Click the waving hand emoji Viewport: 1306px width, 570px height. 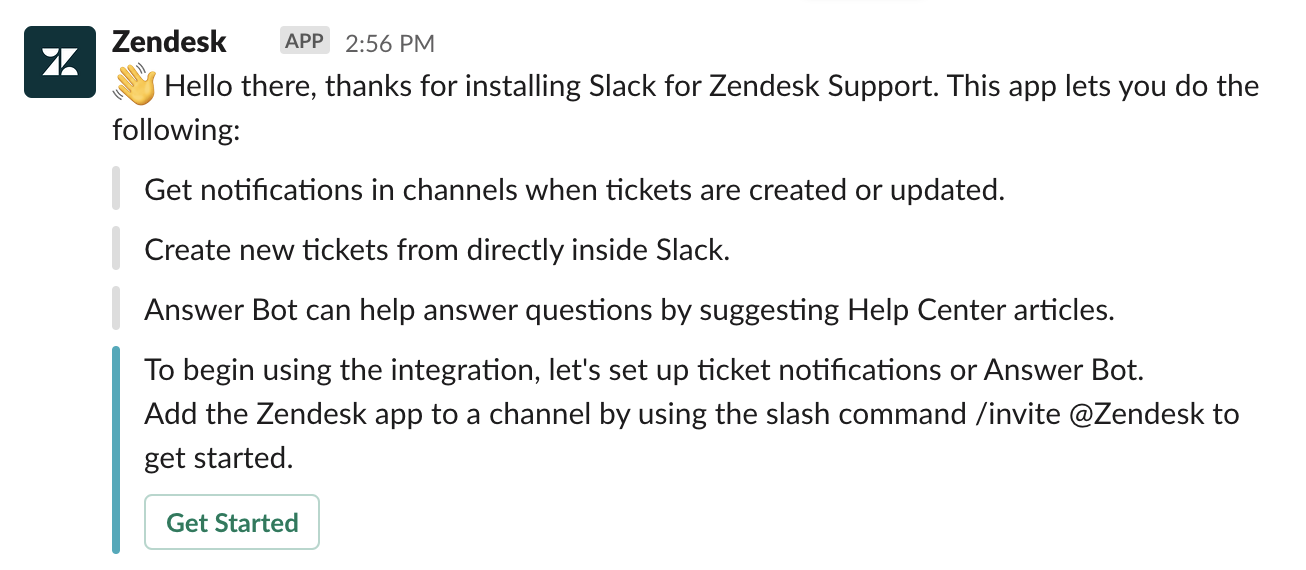134,87
